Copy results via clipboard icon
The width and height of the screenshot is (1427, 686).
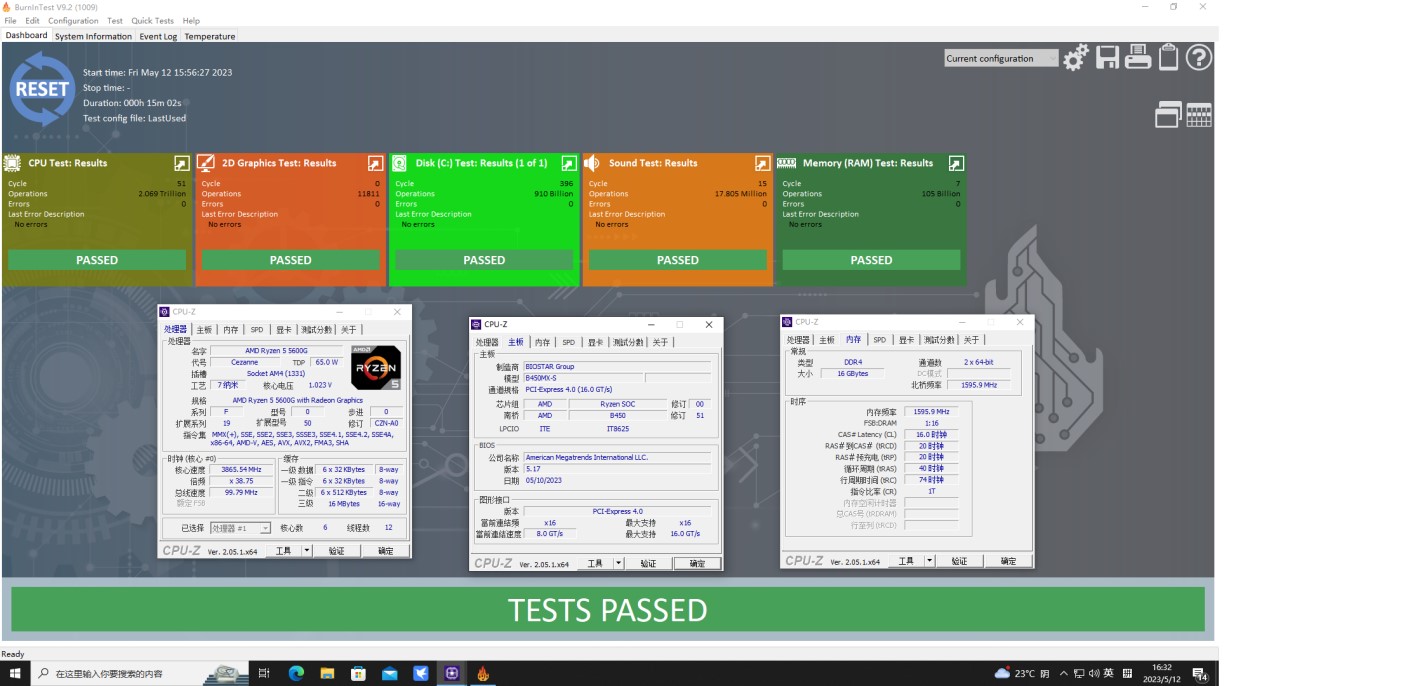(1169, 58)
